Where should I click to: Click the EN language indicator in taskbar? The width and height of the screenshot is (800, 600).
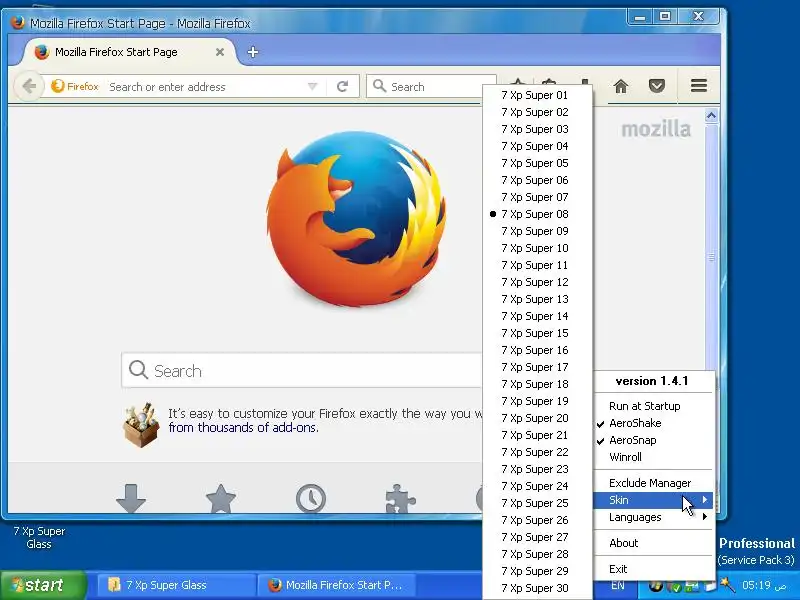pyautogui.click(x=617, y=585)
